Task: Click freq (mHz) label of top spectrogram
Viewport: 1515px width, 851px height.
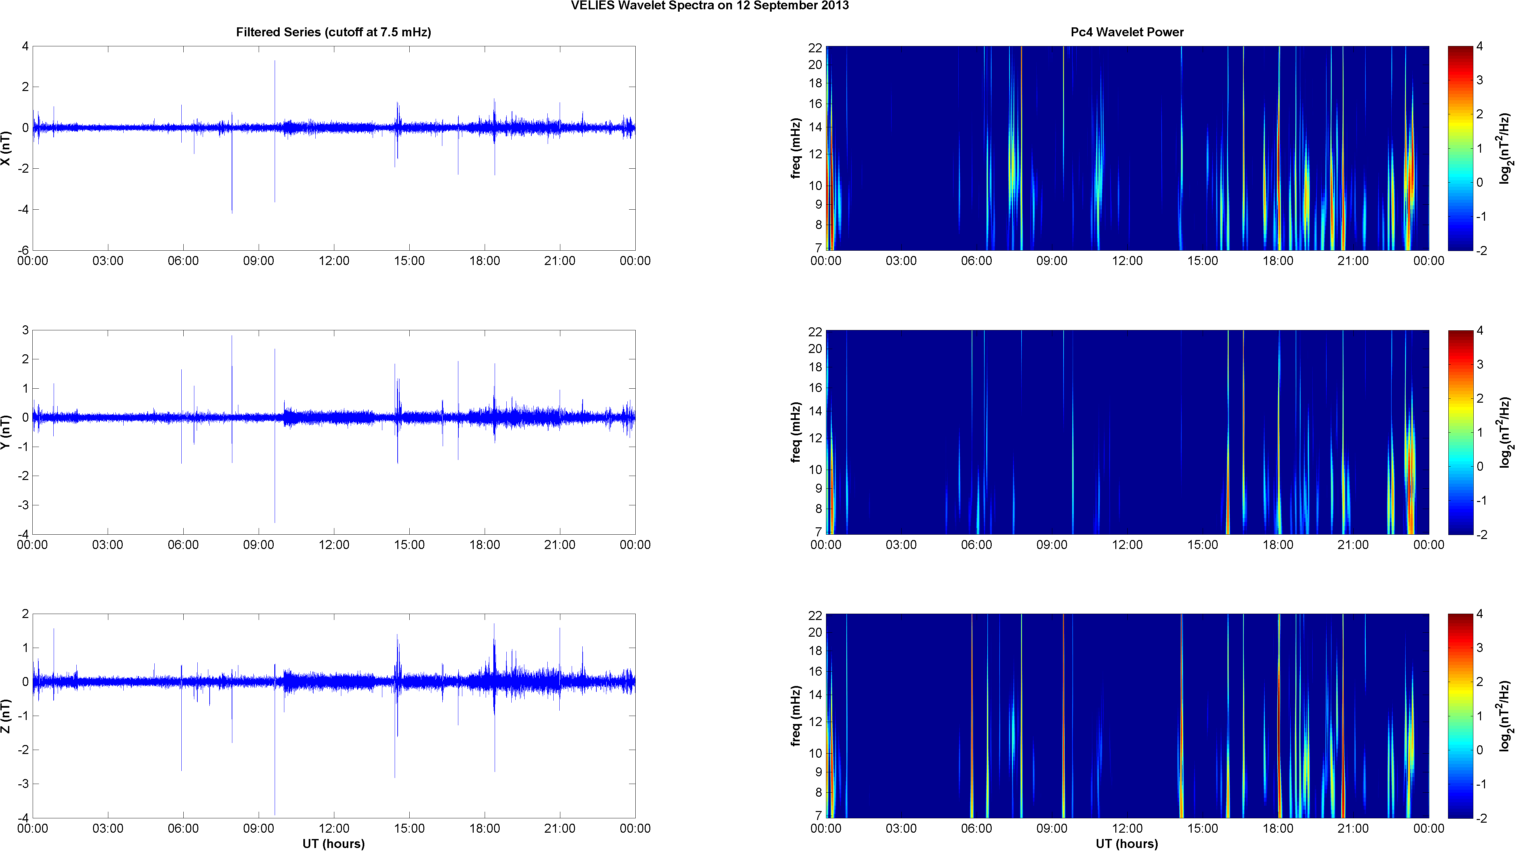Action: pyautogui.click(x=796, y=148)
